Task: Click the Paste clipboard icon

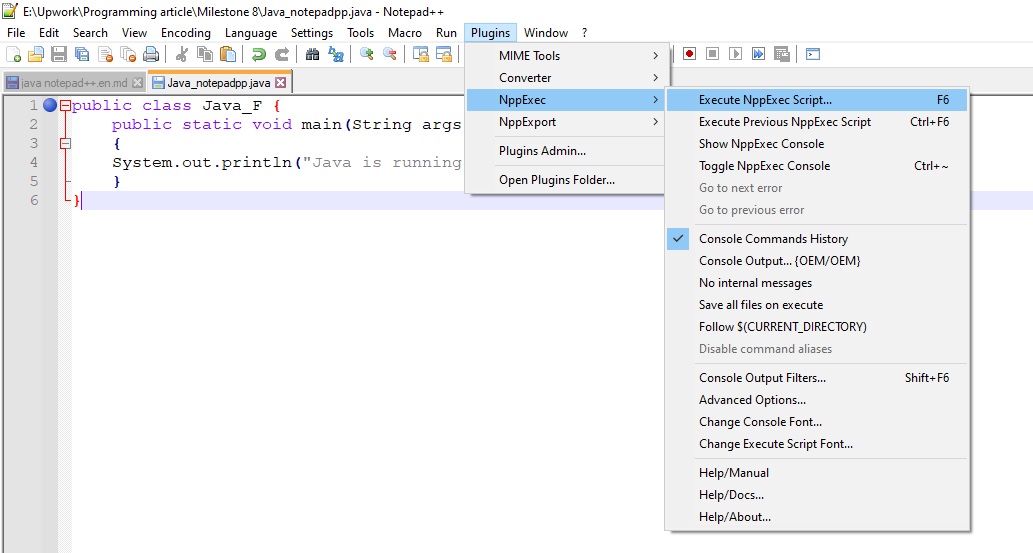Action: click(x=228, y=55)
